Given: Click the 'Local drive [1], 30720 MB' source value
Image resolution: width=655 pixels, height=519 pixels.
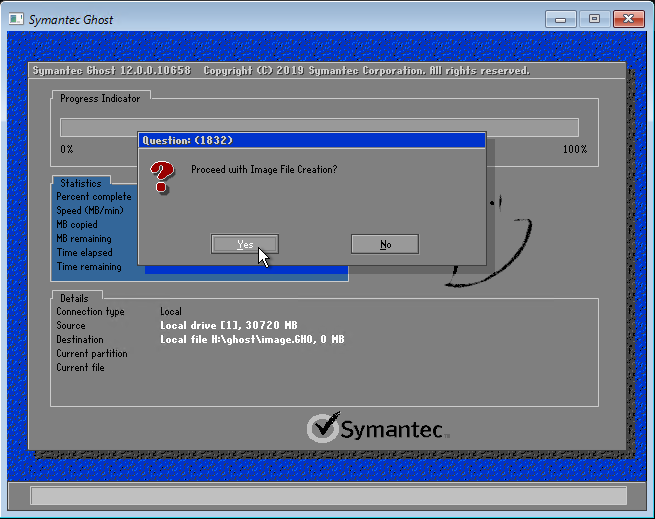Looking at the screenshot, I should [229, 325].
